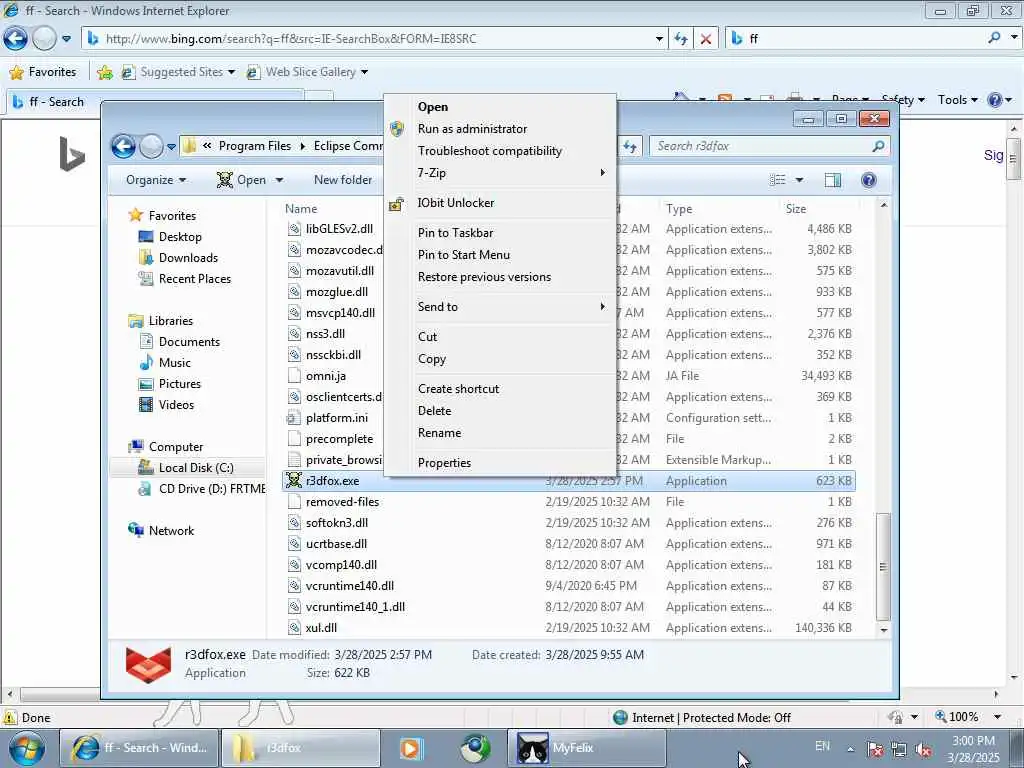Select IObit Unlocker menu entry
This screenshot has height=768, width=1024.
[456, 203]
